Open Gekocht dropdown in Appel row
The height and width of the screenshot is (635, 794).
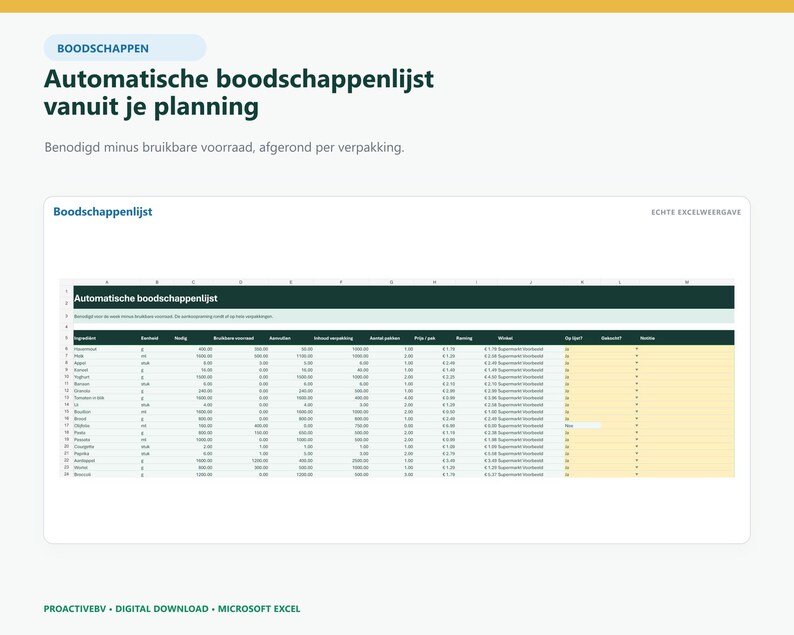tap(637, 363)
